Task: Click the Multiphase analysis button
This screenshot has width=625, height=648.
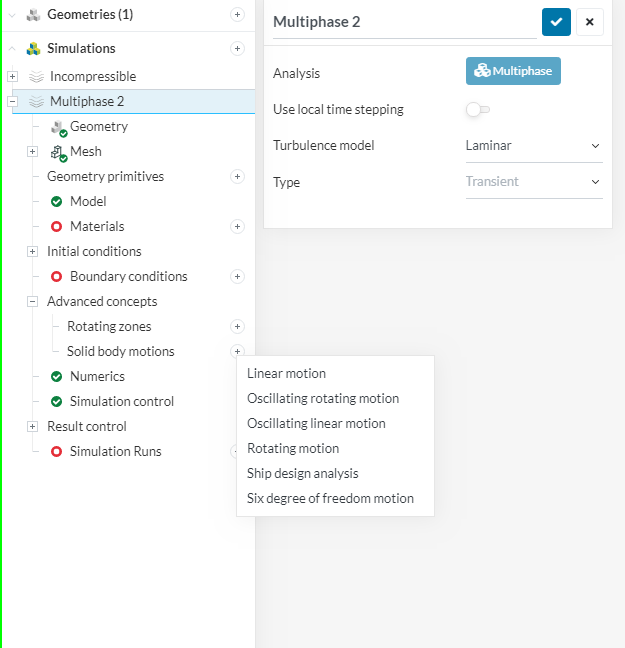Action: [x=513, y=71]
